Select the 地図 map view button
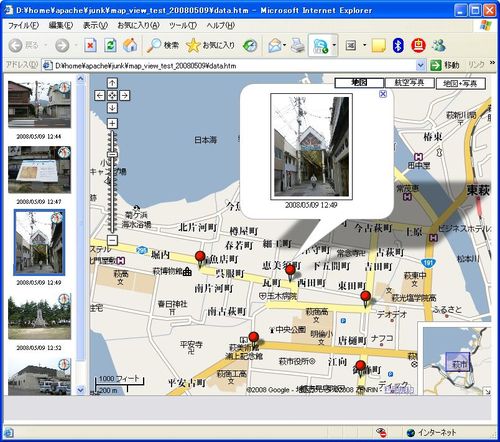The width and height of the screenshot is (500, 442). (x=359, y=83)
